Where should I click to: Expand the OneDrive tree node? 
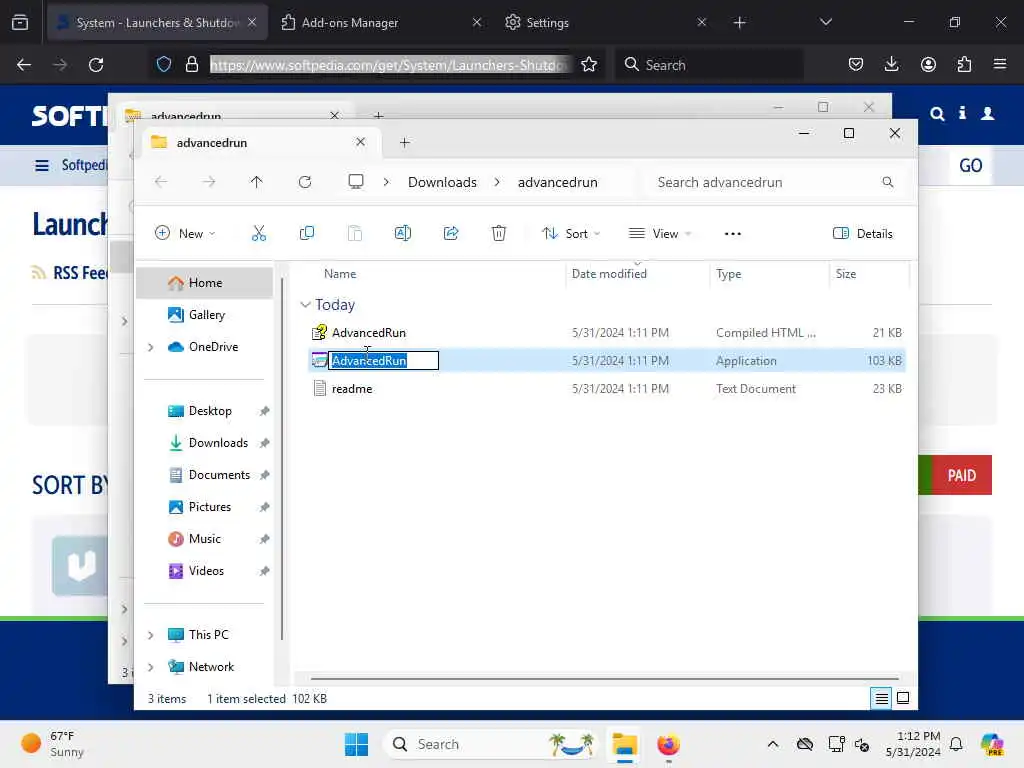(x=151, y=347)
